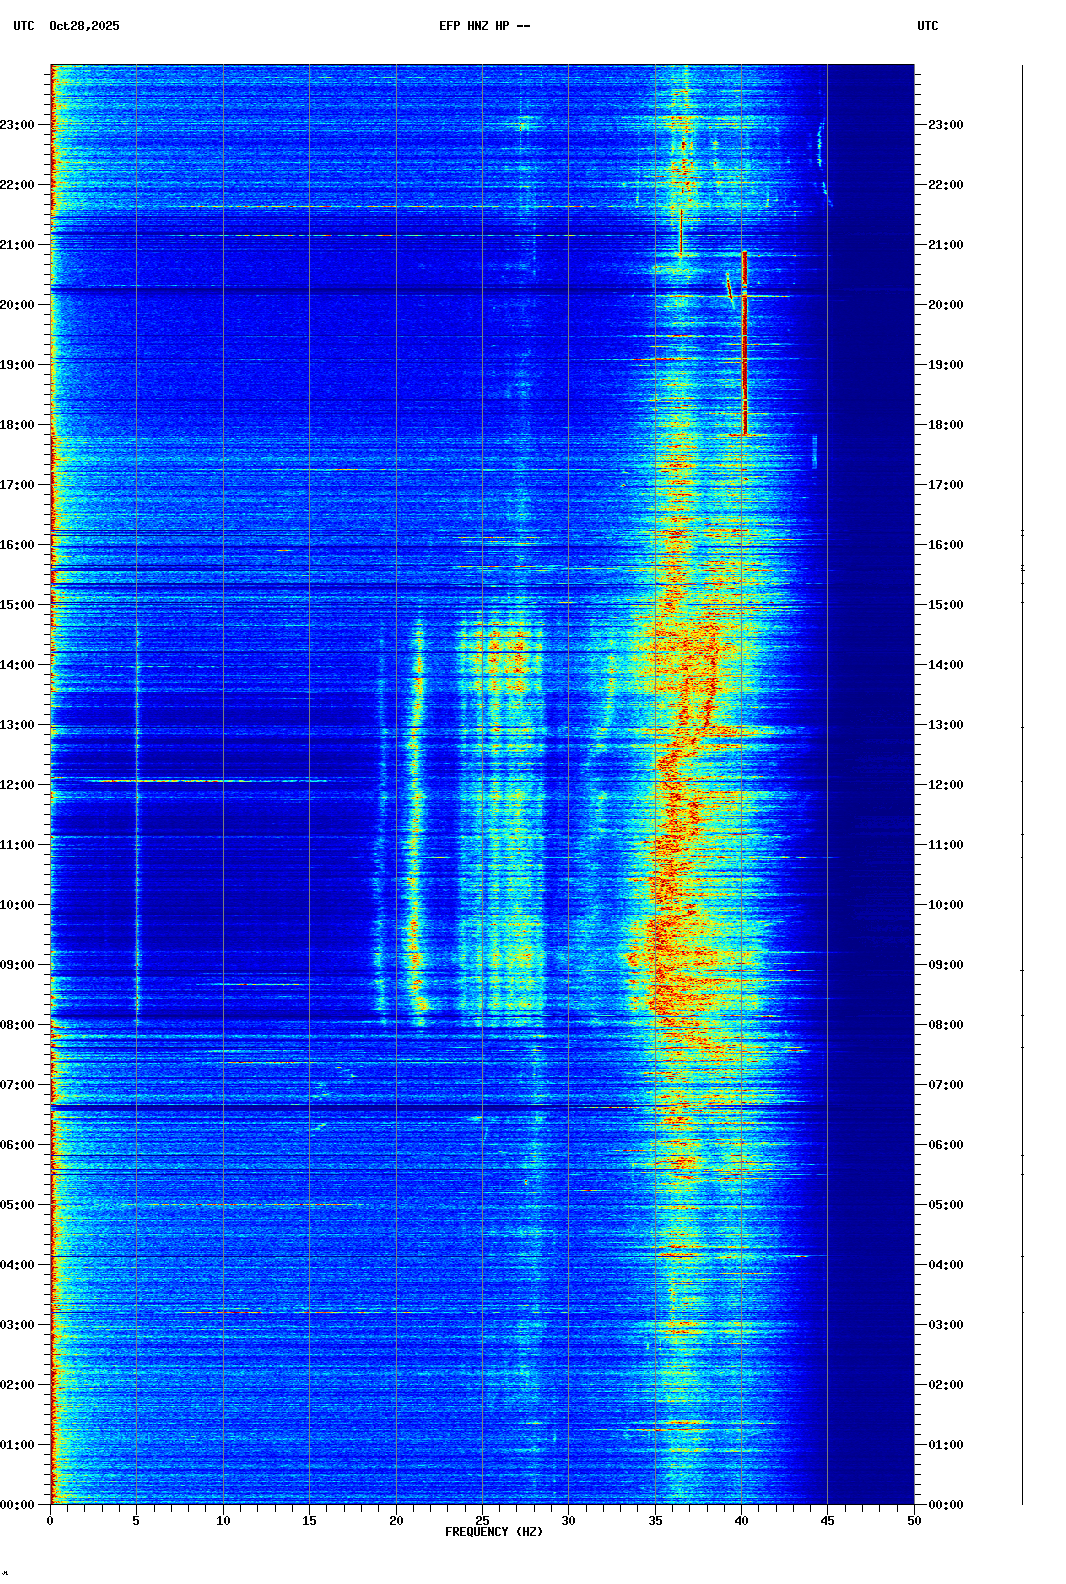Click the 35 Hz frequency axis label

tap(655, 1521)
